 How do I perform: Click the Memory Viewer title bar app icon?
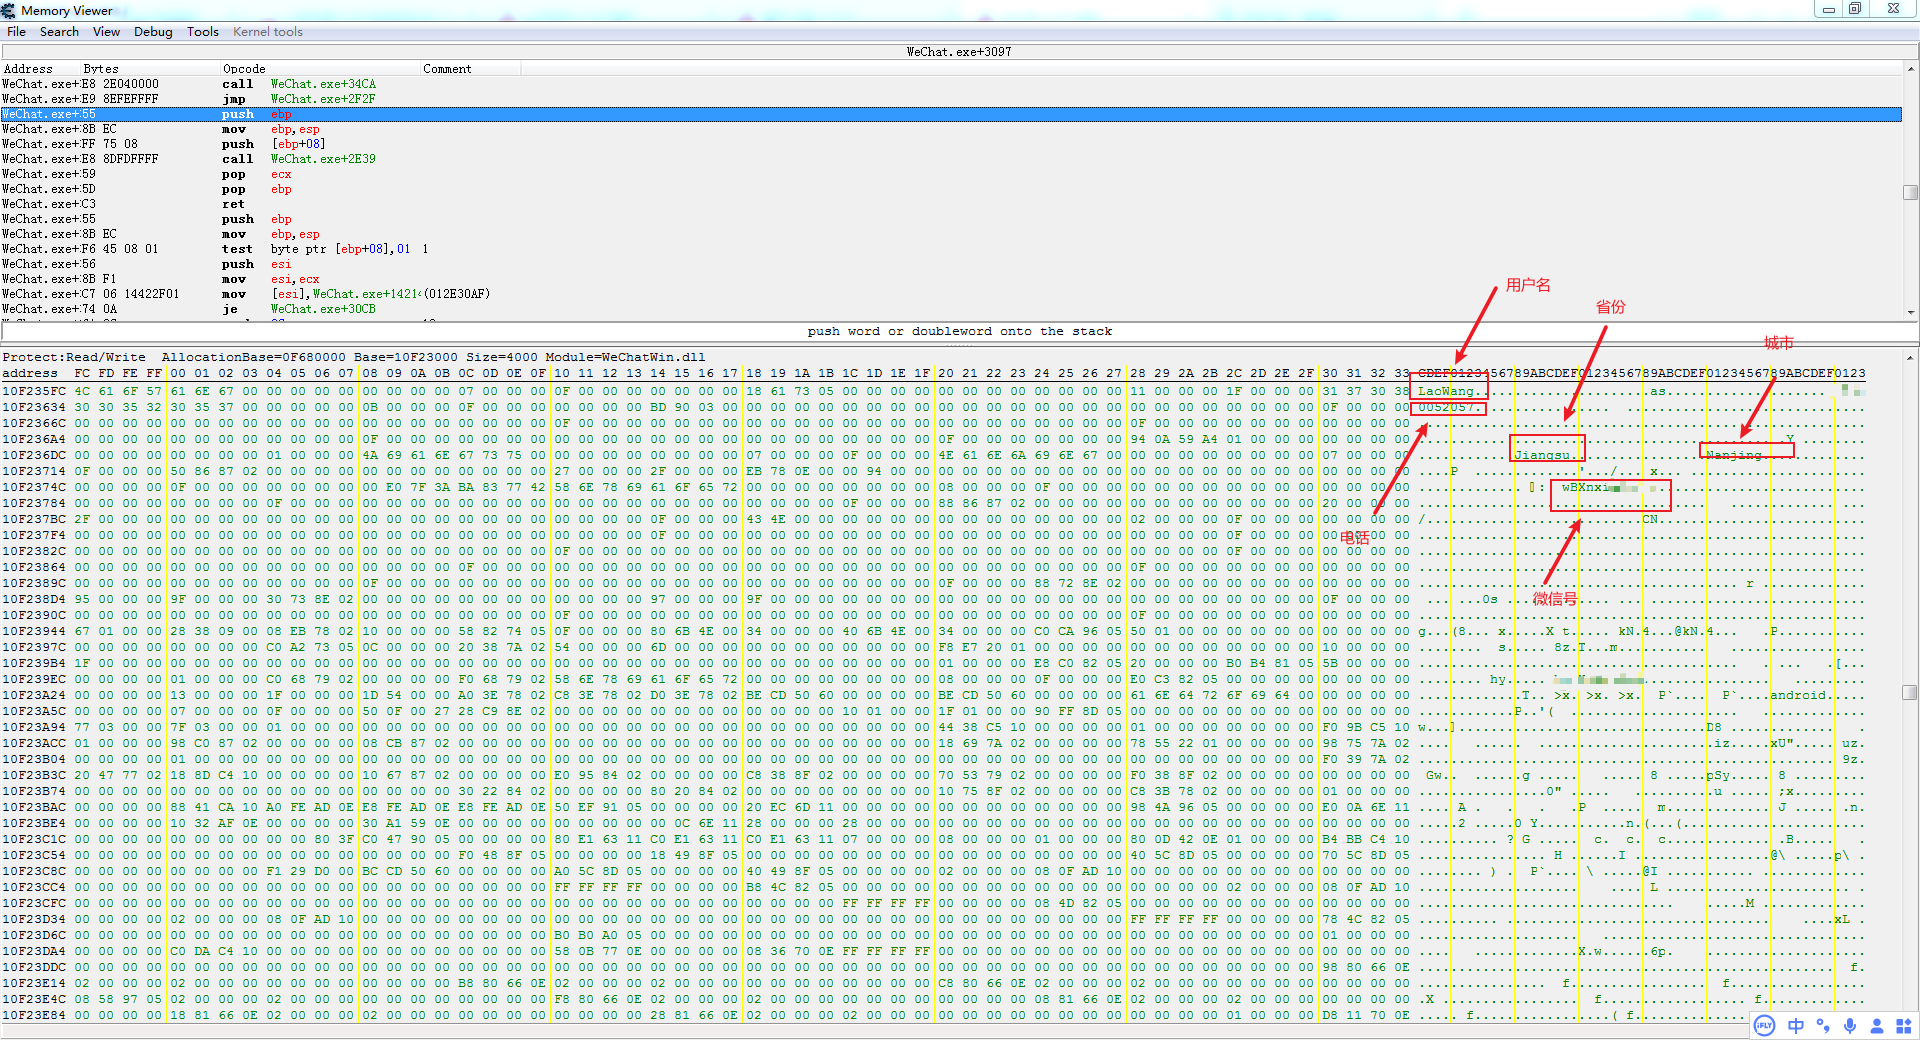coord(9,10)
